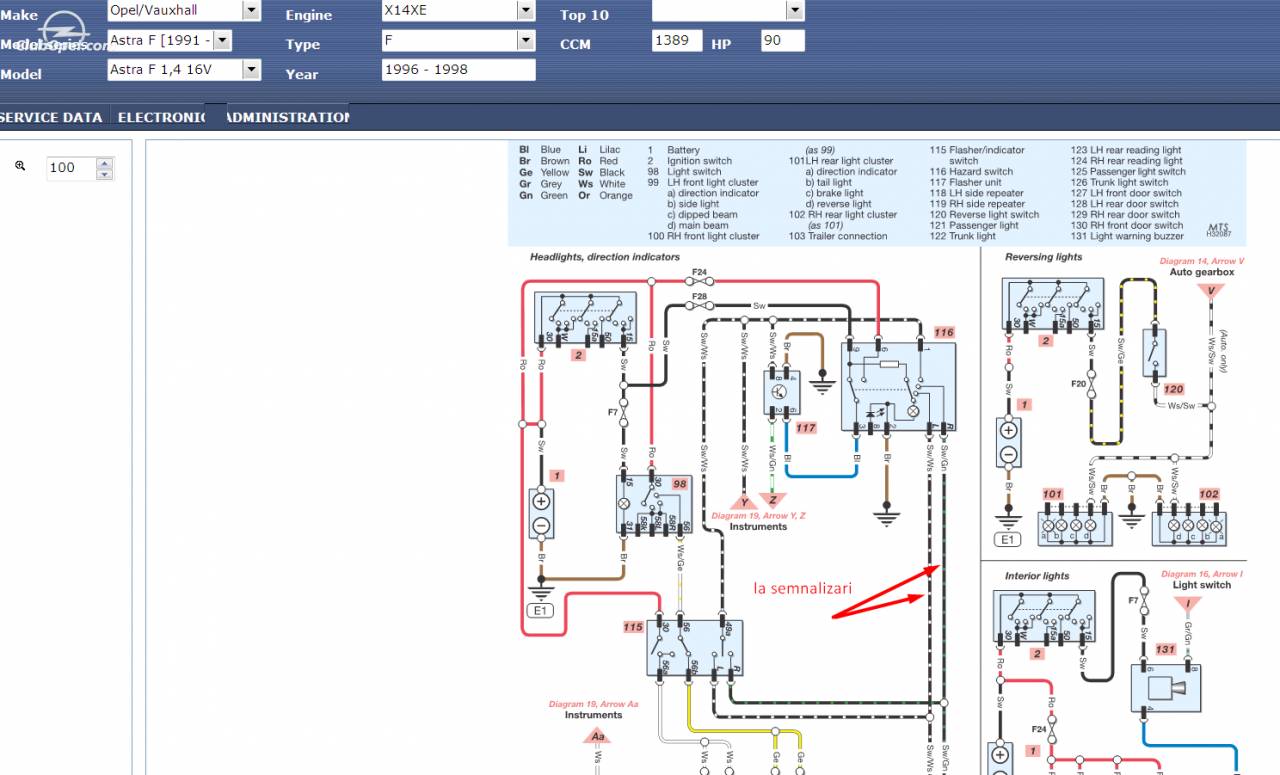
Task: Click 'Diagram 19, Arrow Y, Z' reference text
Action: (x=758, y=516)
